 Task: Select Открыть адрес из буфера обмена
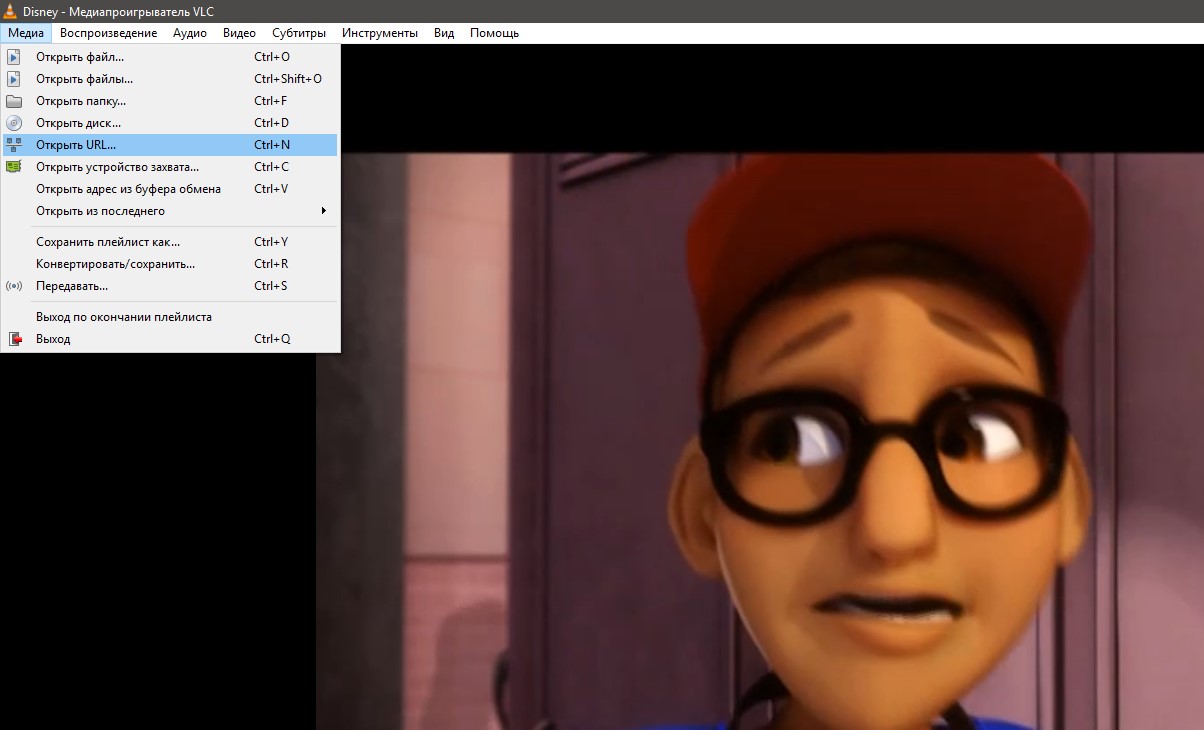point(128,189)
